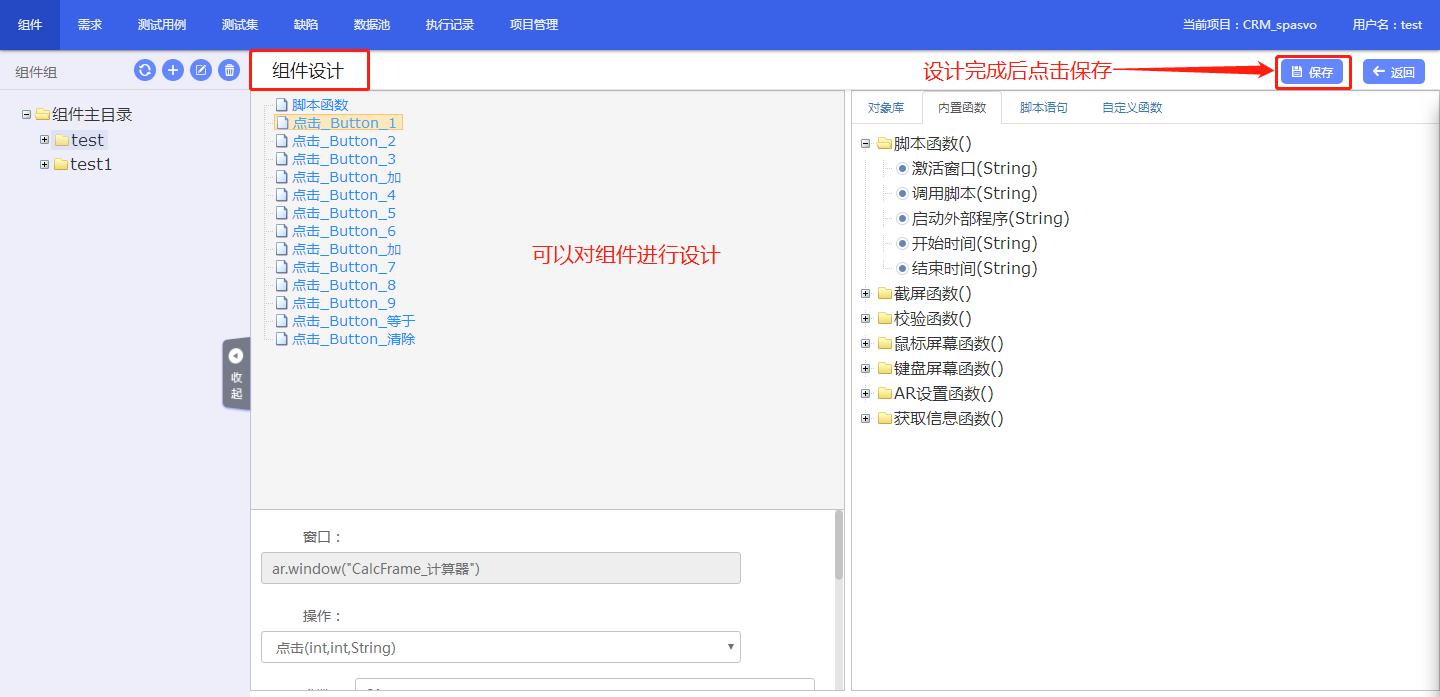The image size is (1440, 697).
Task: Click the 脚本函数 file icon in the step list
Action: coord(282,105)
